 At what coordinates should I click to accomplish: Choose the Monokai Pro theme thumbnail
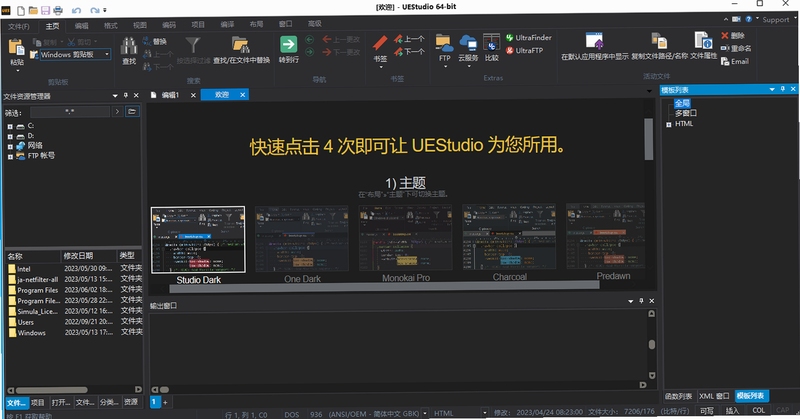pyautogui.click(x=405, y=238)
